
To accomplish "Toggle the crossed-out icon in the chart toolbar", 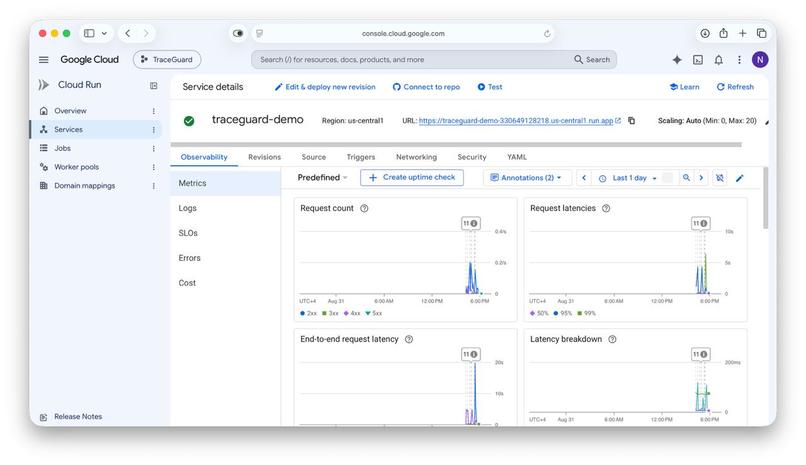I will pyautogui.click(x=720, y=178).
